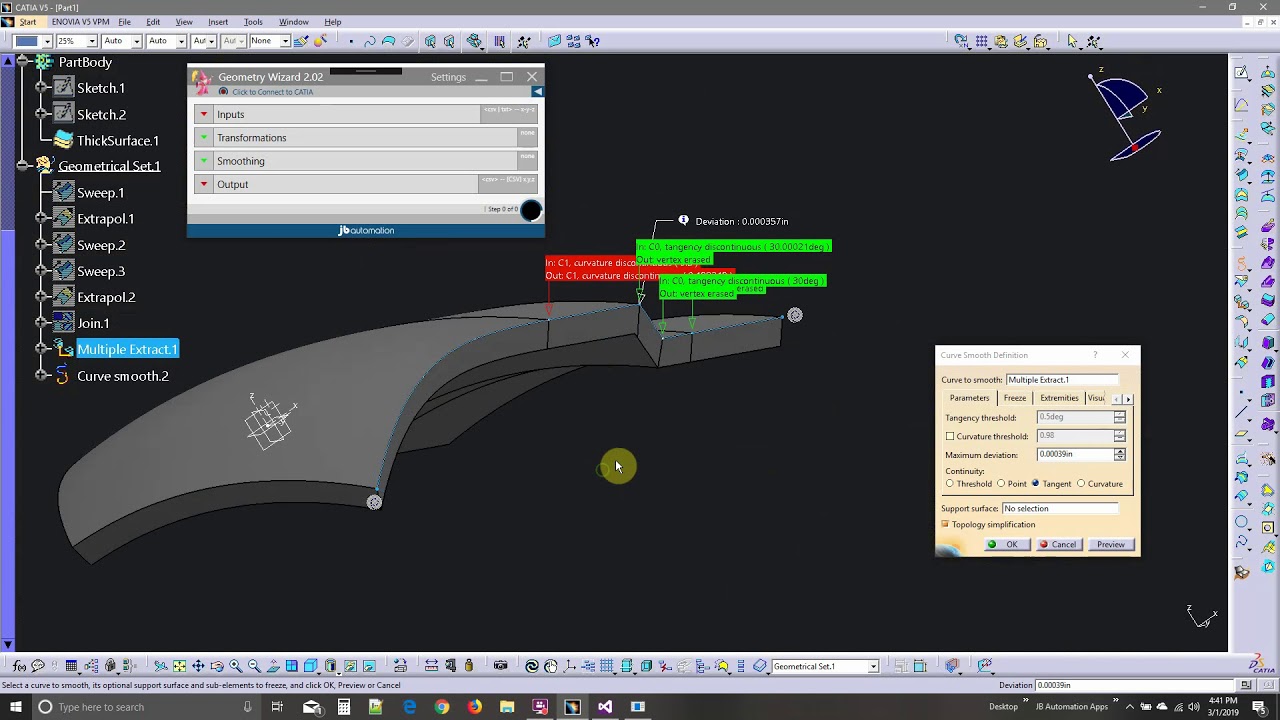Select Join.1 in the tree
This screenshot has height=720, width=1280.
click(x=93, y=323)
